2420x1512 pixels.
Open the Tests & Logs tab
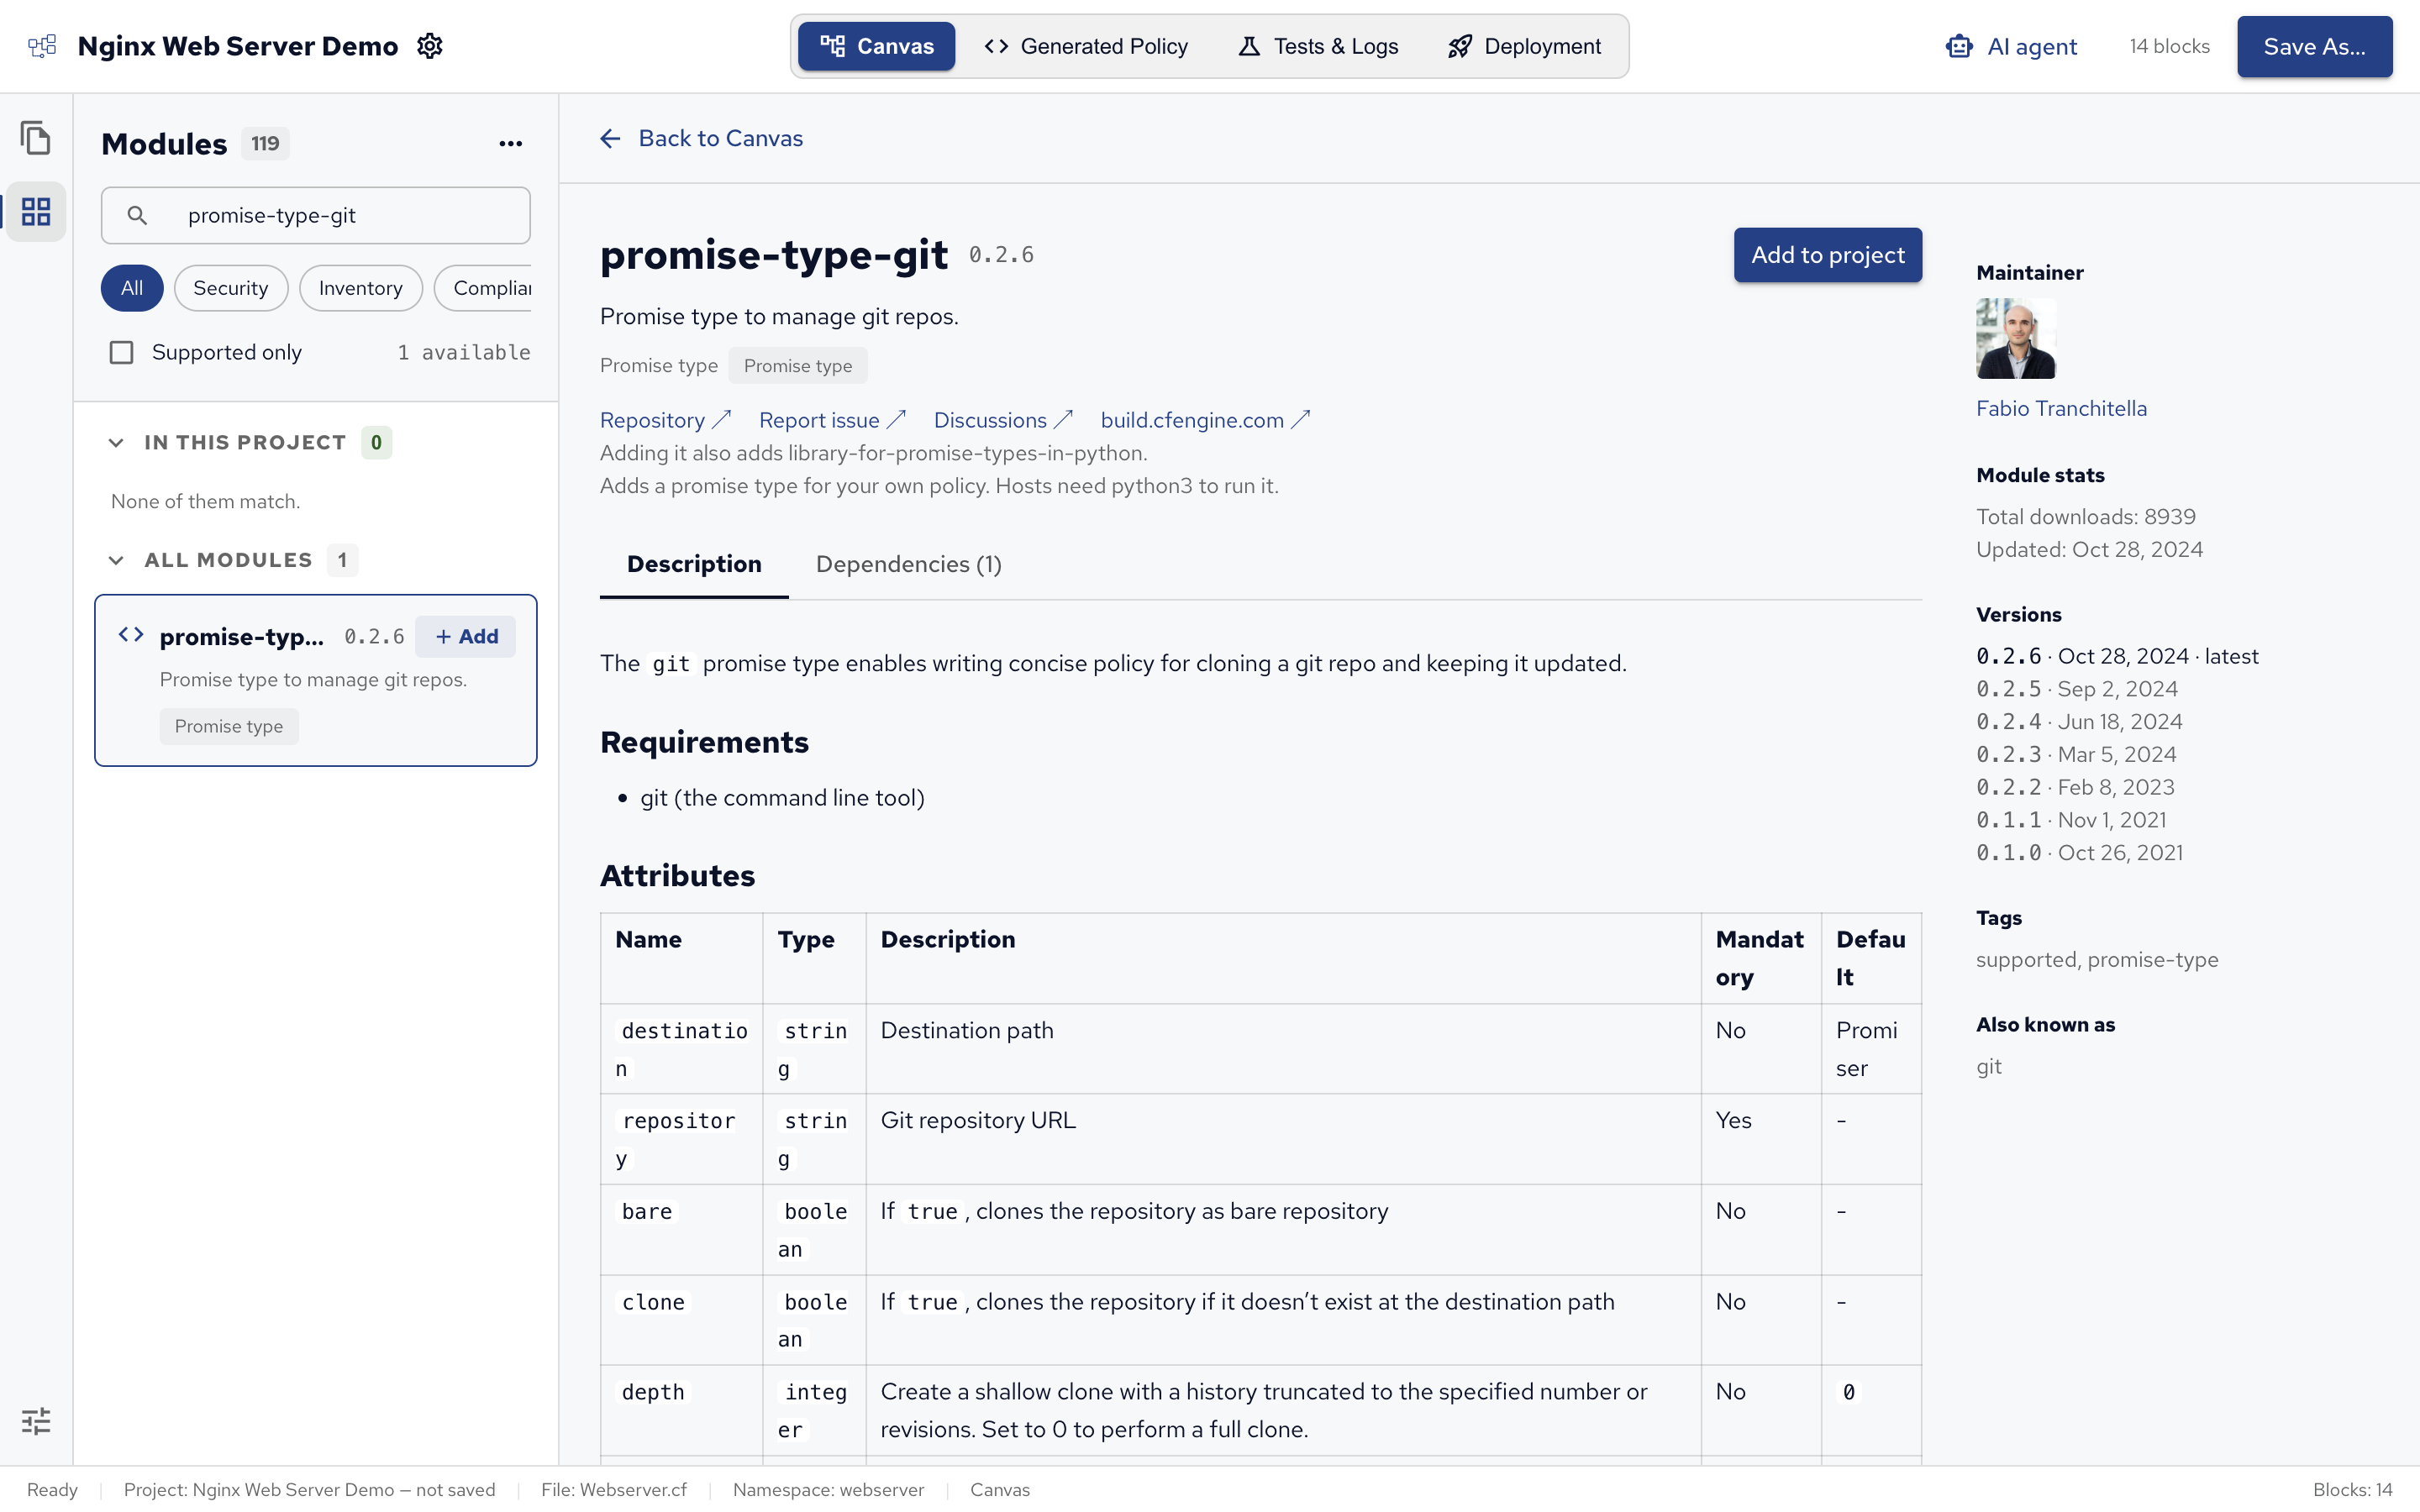pos(1318,46)
